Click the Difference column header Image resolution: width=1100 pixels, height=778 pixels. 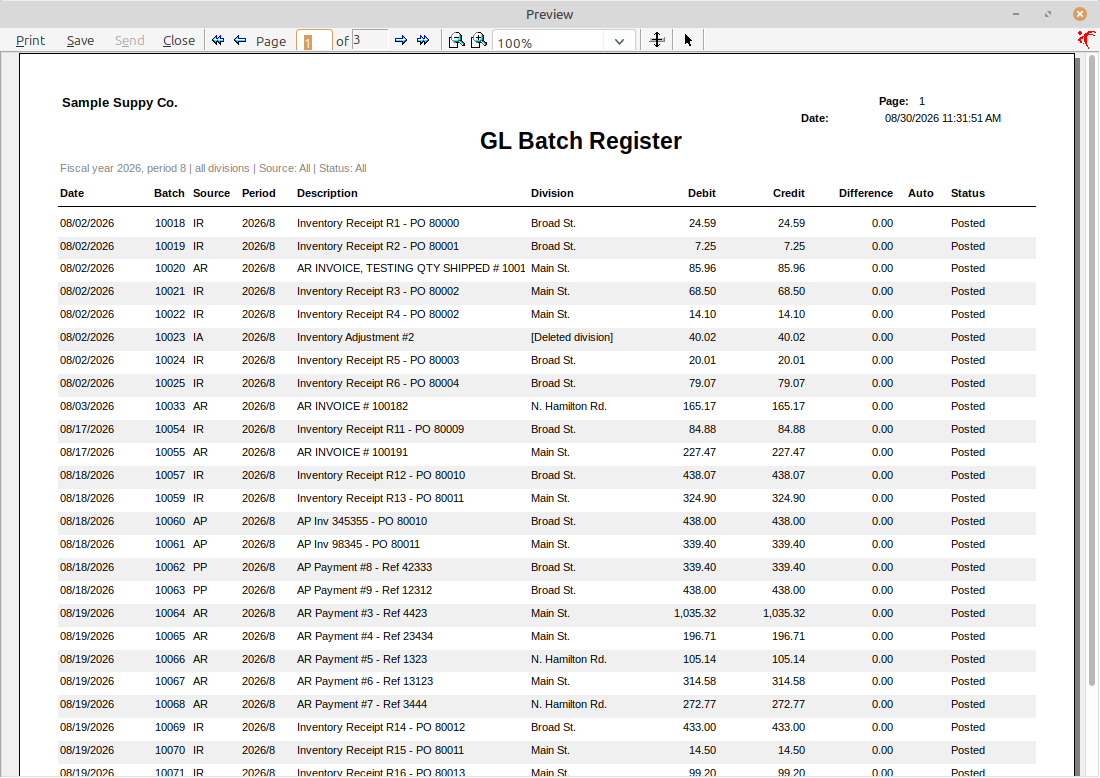(x=866, y=193)
